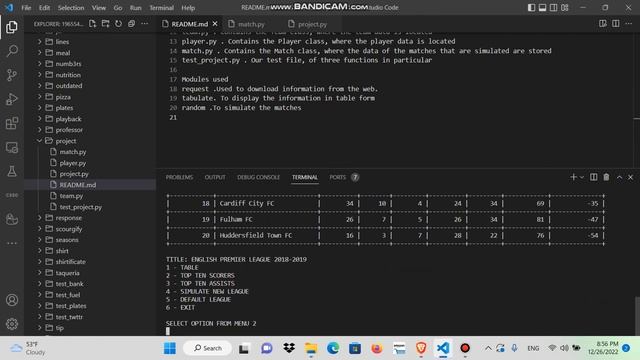Open Microsoft Edge from the taskbar
Viewport: 640px width, 360px height.
click(333, 348)
